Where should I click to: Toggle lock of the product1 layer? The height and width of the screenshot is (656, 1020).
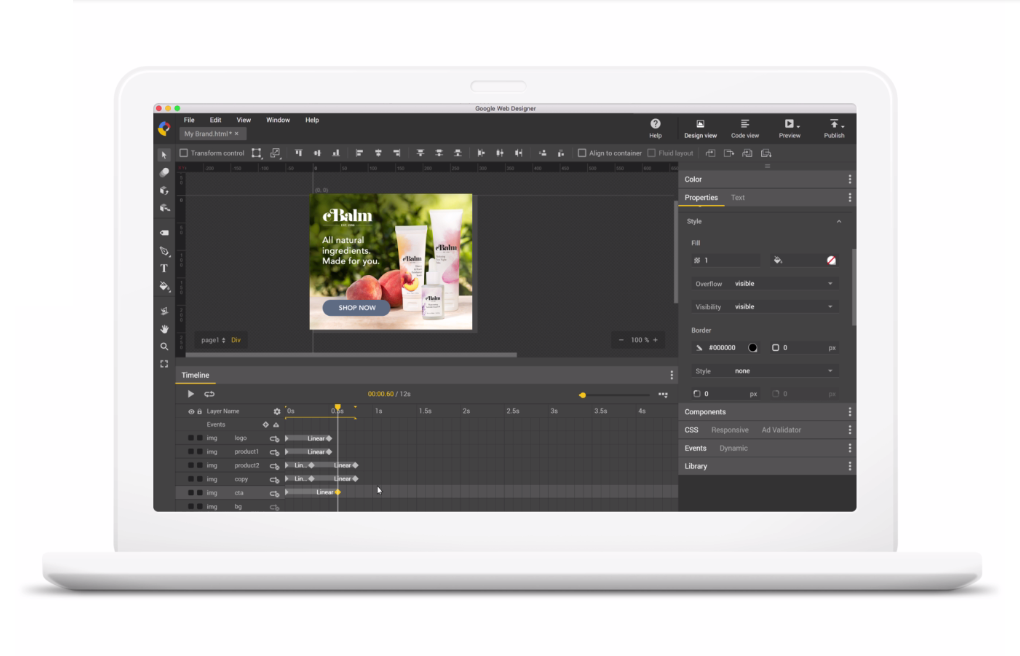point(200,452)
